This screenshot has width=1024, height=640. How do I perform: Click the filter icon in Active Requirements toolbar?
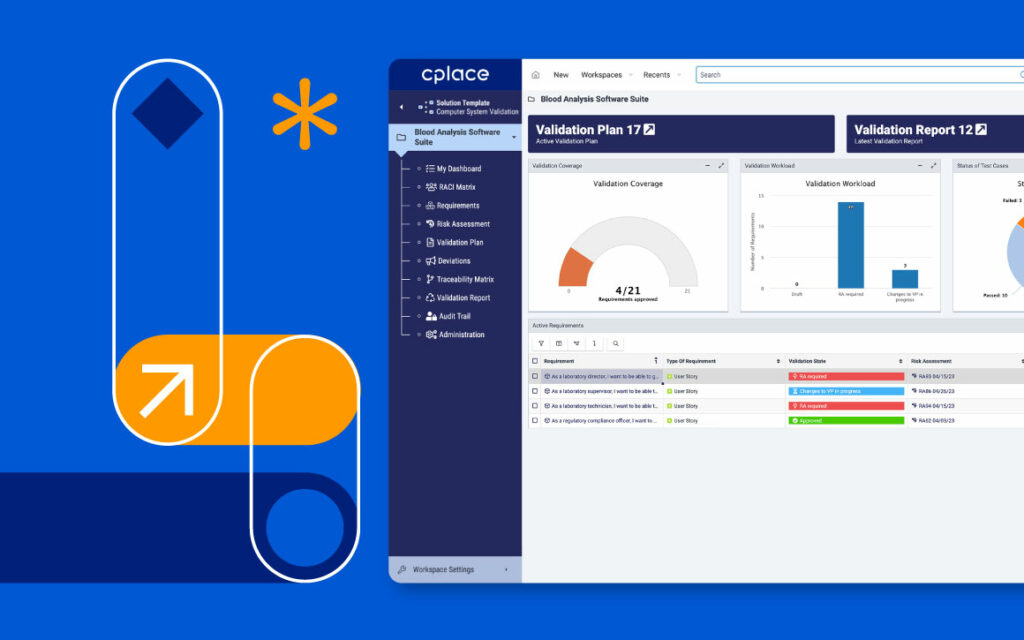(x=541, y=343)
